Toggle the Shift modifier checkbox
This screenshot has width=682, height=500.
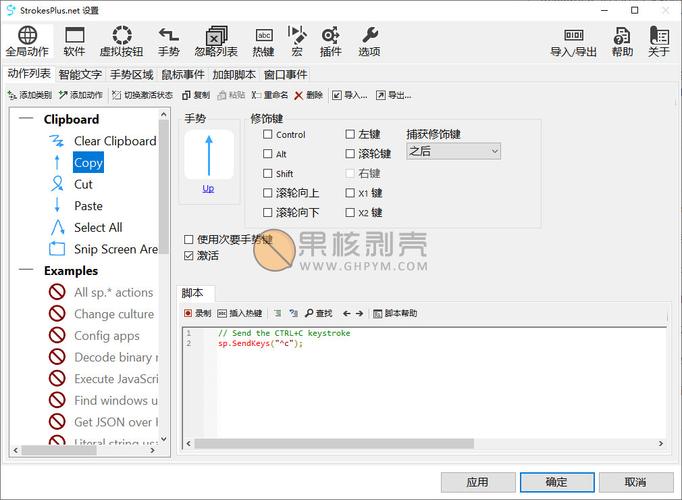tap(268, 173)
